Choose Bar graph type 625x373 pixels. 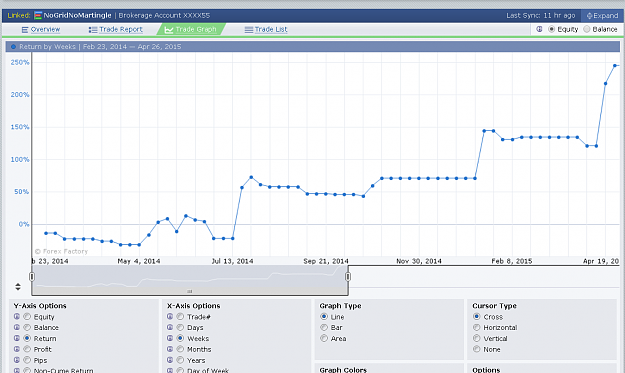coord(324,328)
